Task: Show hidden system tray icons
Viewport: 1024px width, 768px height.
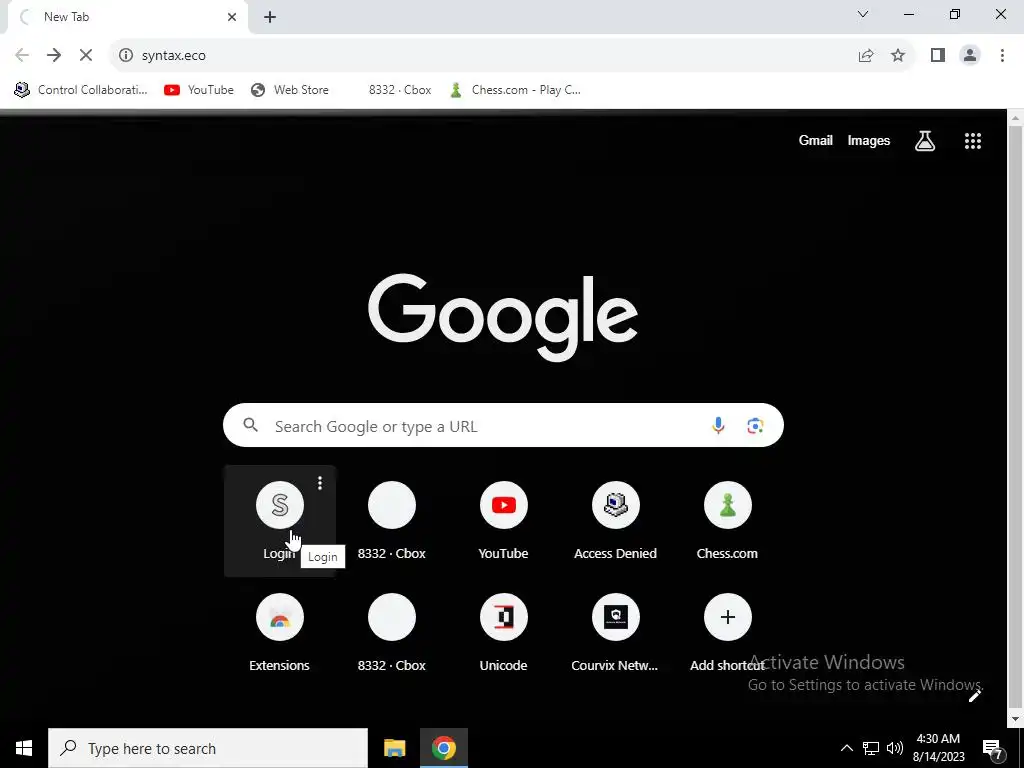Action: [846, 748]
